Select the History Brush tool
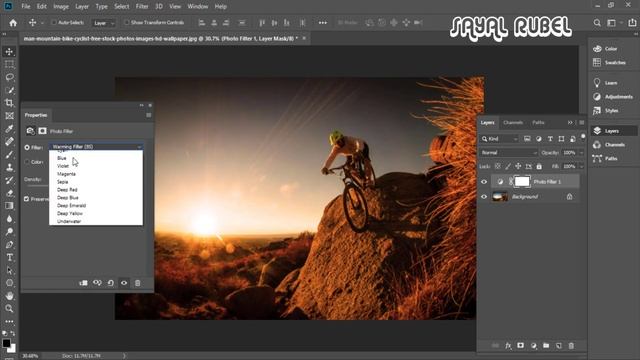 pos(9,180)
